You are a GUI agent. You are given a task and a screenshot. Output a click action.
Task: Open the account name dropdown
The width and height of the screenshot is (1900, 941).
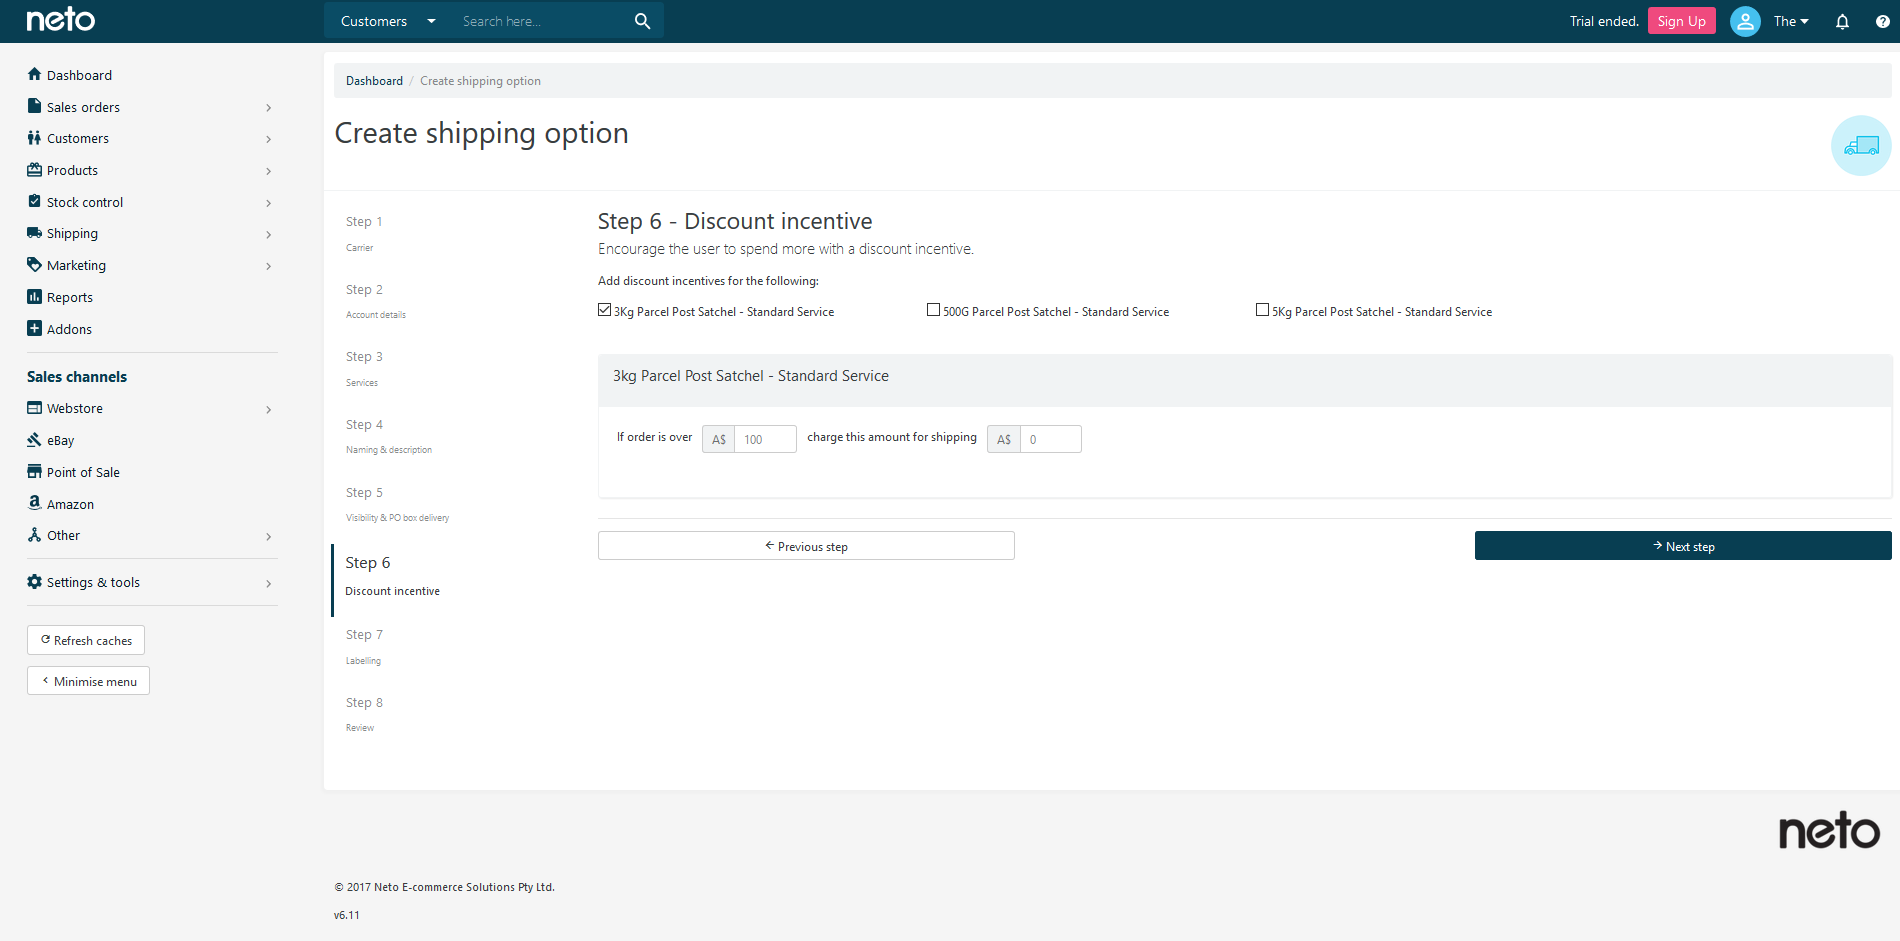click(x=1791, y=21)
